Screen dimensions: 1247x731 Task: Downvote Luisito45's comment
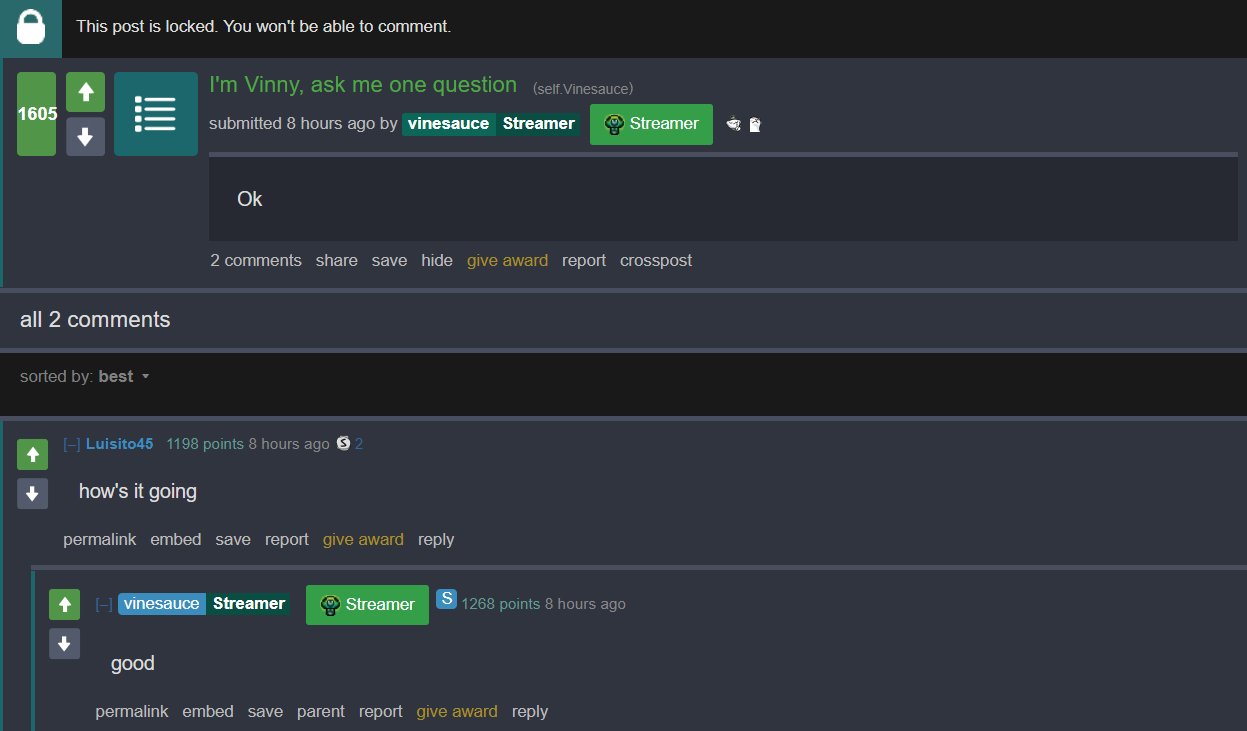32,493
